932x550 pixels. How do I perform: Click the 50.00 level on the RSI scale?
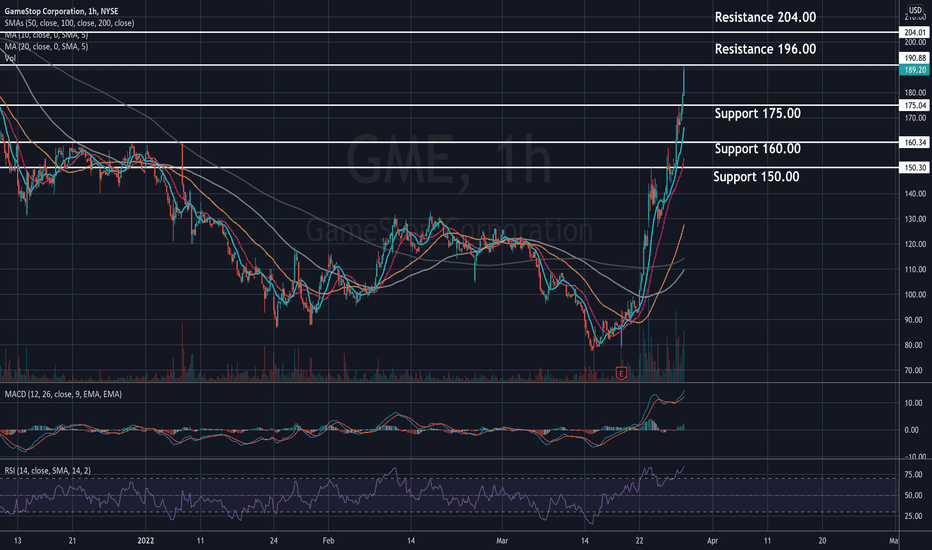tap(914, 495)
